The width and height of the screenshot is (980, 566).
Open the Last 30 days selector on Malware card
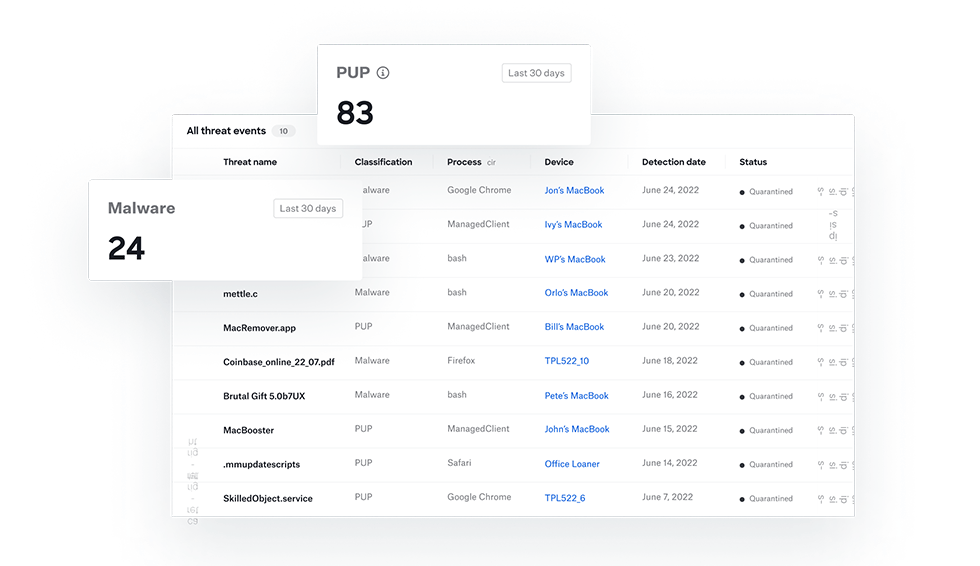(x=308, y=208)
